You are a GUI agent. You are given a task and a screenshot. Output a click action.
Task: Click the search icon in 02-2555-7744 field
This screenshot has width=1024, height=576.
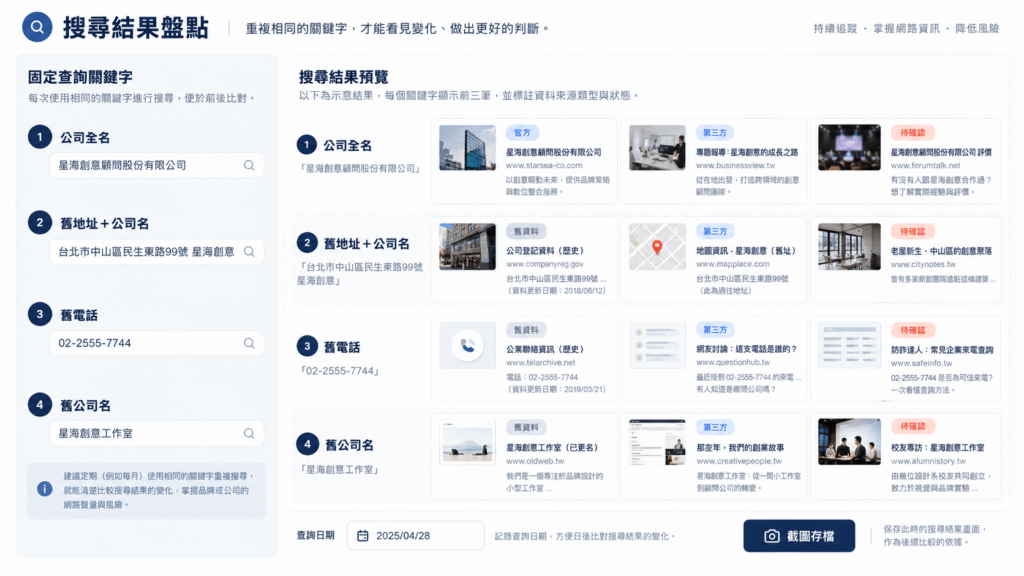coord(249,343)
